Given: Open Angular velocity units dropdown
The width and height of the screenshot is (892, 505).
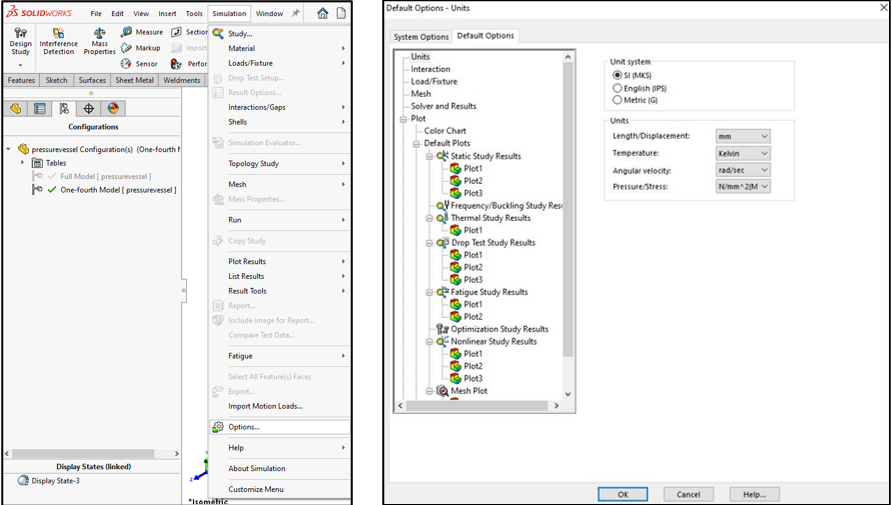Looking at the screenshot, I should pyautogui.click(x=743, y=170).
